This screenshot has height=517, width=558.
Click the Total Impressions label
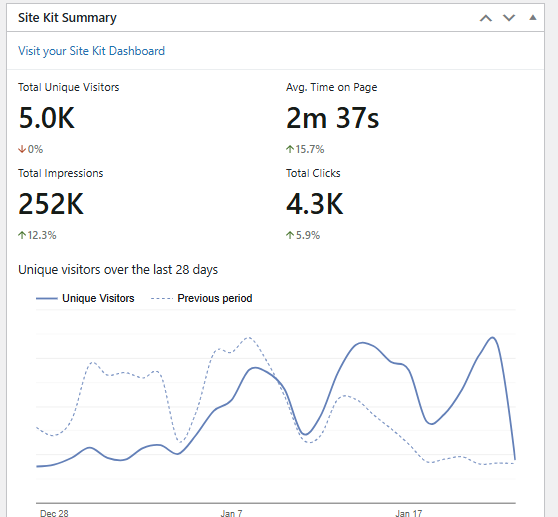coord(60,173)
